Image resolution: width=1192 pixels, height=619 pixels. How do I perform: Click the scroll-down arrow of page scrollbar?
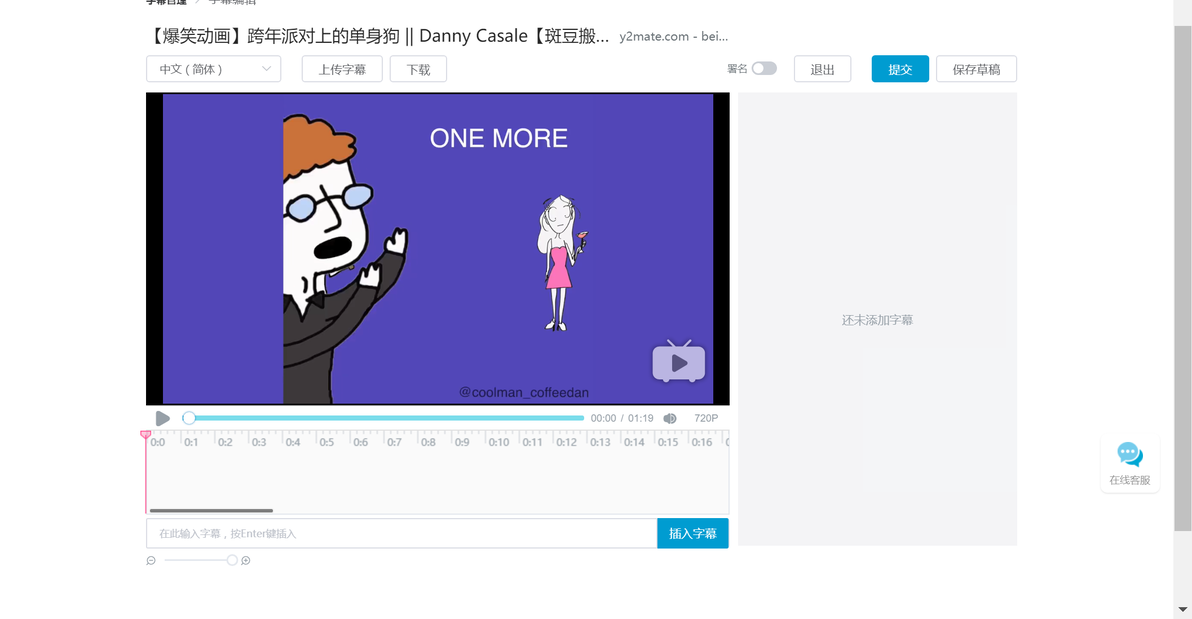coord(1182,609)
